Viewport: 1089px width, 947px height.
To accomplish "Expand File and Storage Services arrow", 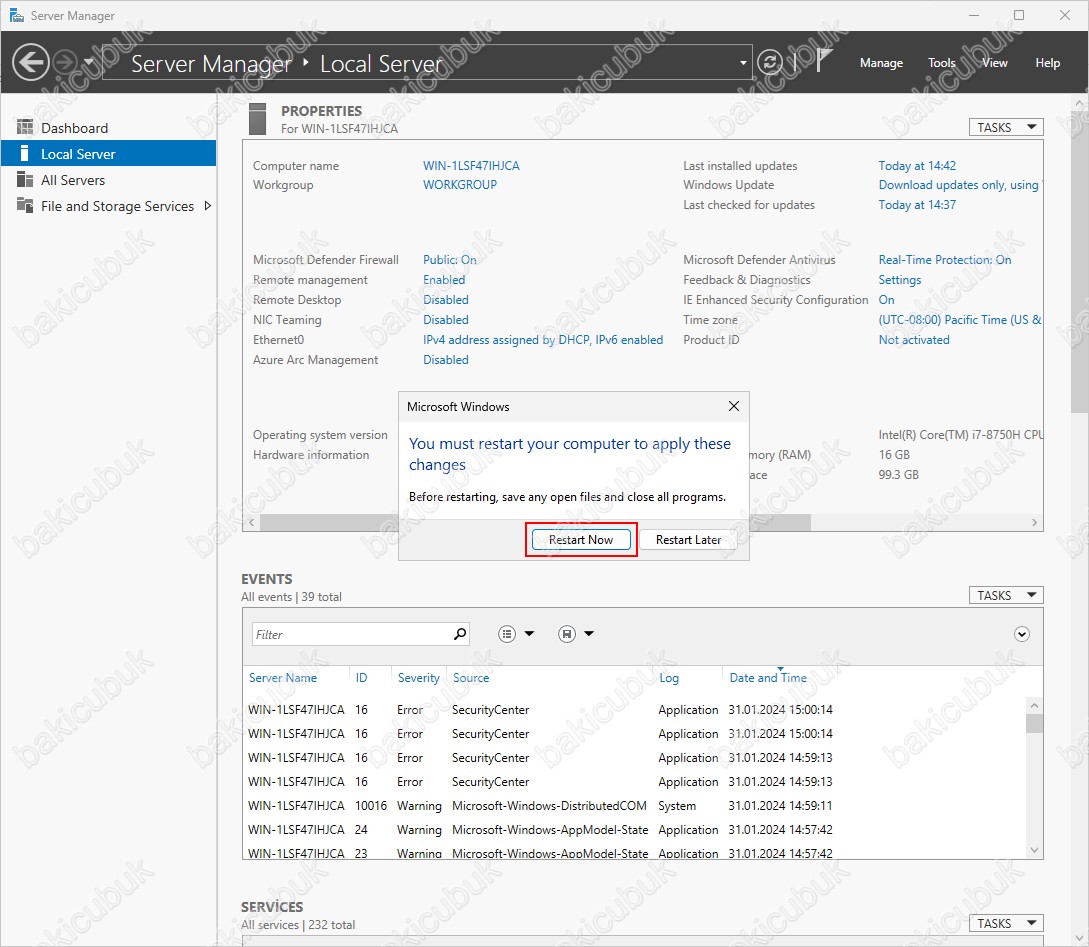I will [x=207, y=206].
